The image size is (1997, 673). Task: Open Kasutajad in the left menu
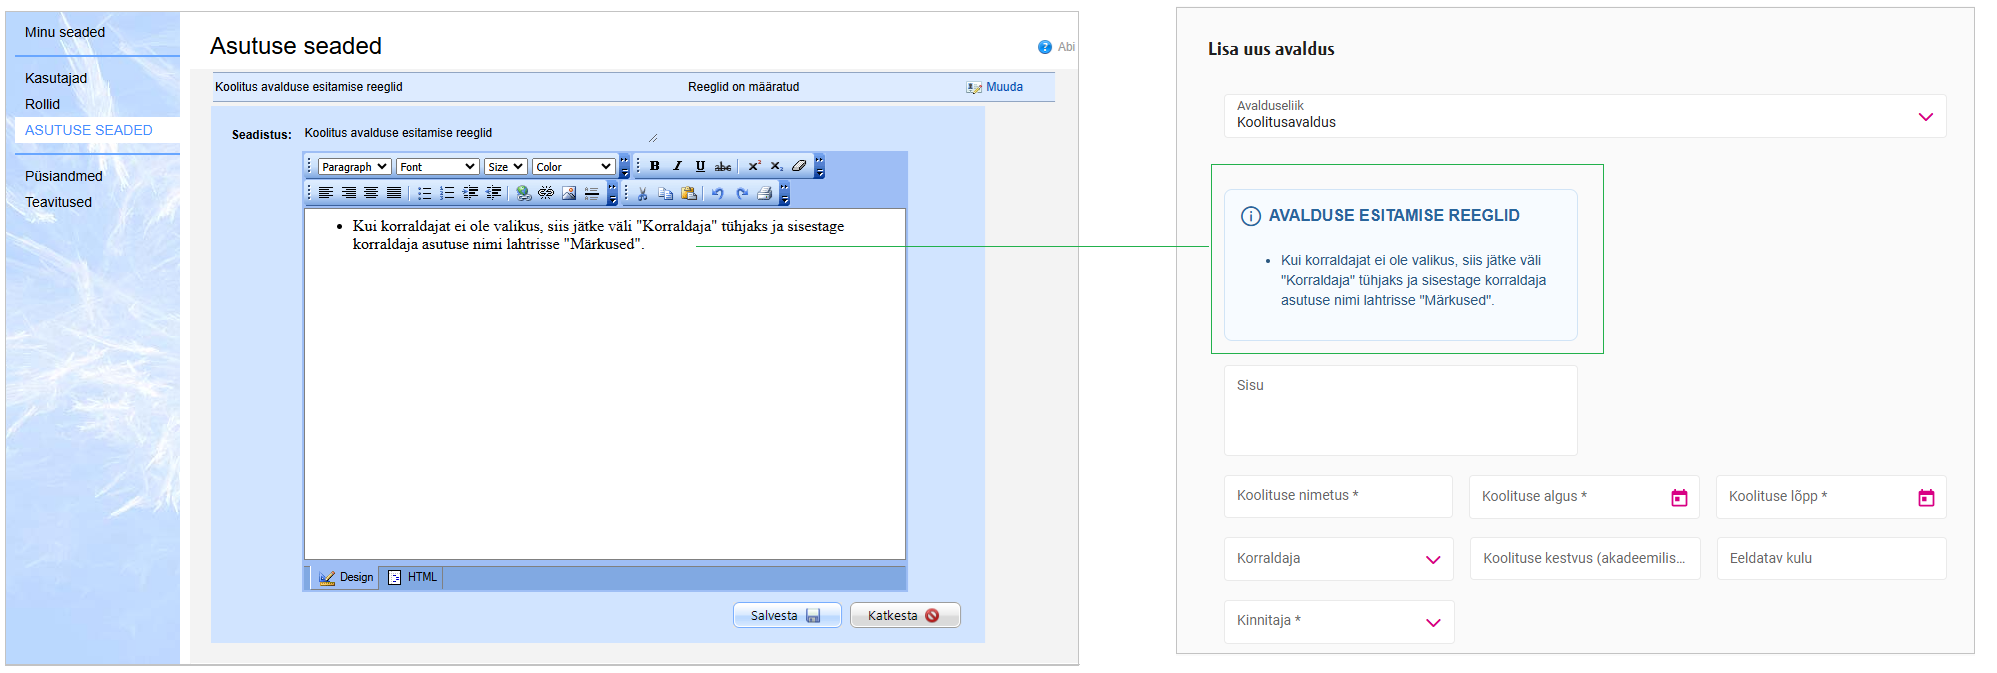[x=56, y=78]
